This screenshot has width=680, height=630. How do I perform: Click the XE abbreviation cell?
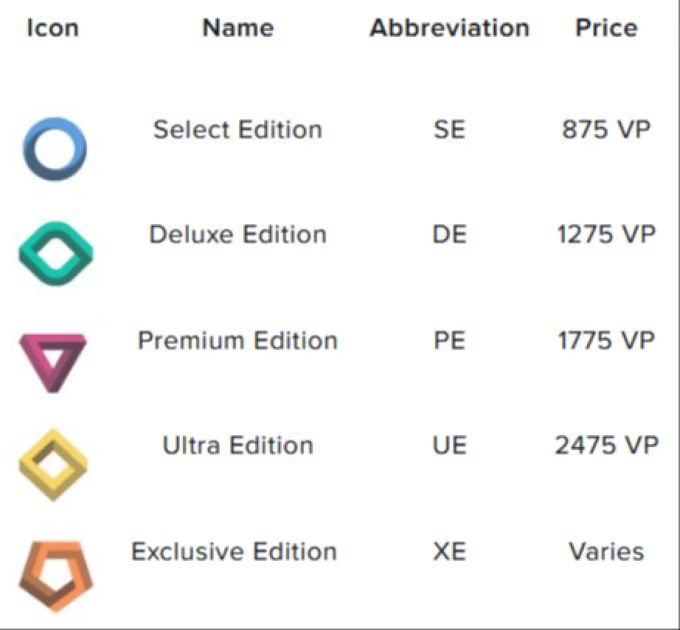point(450,552)
